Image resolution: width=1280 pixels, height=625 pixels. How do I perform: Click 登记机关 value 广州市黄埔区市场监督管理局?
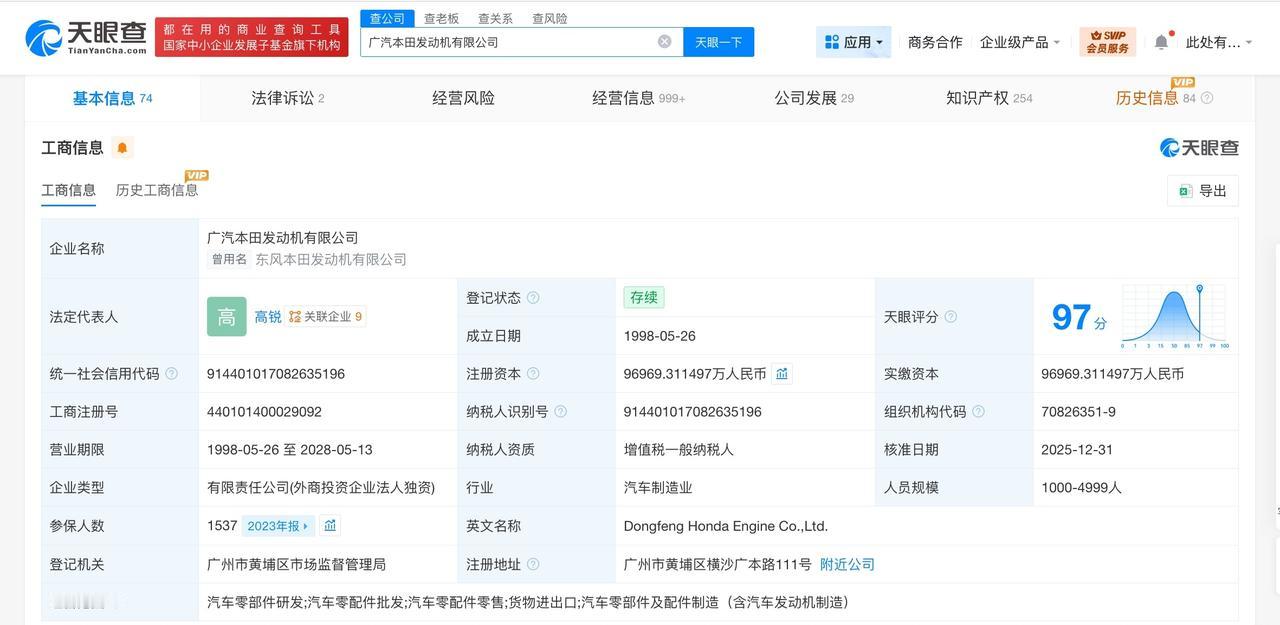click(296, 564)
